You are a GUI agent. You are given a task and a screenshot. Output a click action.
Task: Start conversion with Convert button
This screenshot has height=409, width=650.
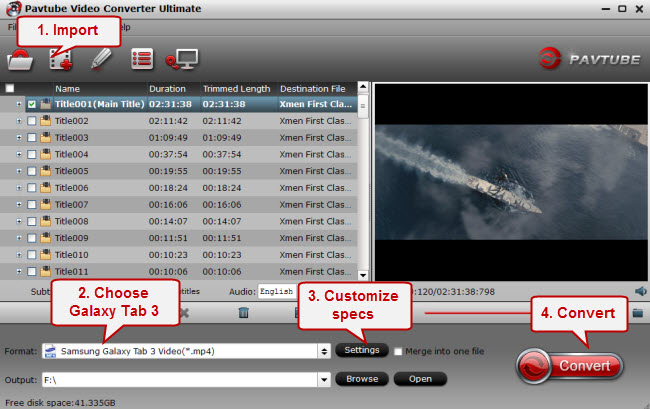[x=570, y=366]
